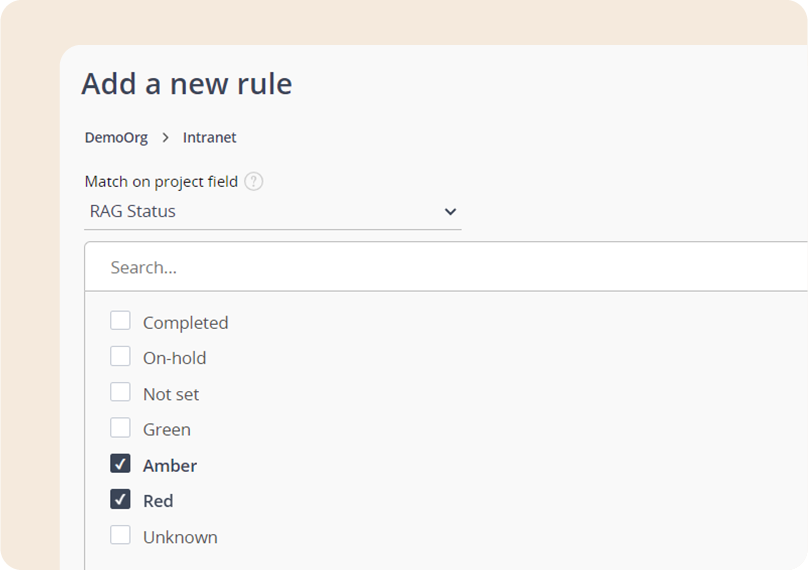Screen dimensions: 808x570
Task: Tick the Unknown checkbox
Action: tap(120, 535)
